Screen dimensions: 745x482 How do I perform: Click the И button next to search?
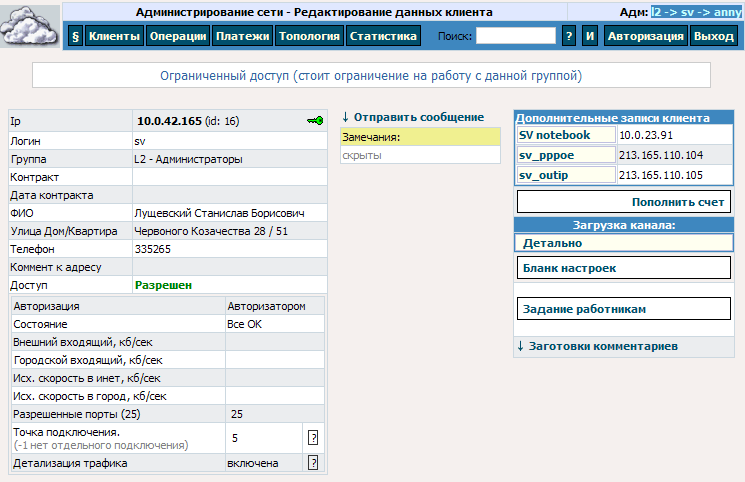coord(590,36)
